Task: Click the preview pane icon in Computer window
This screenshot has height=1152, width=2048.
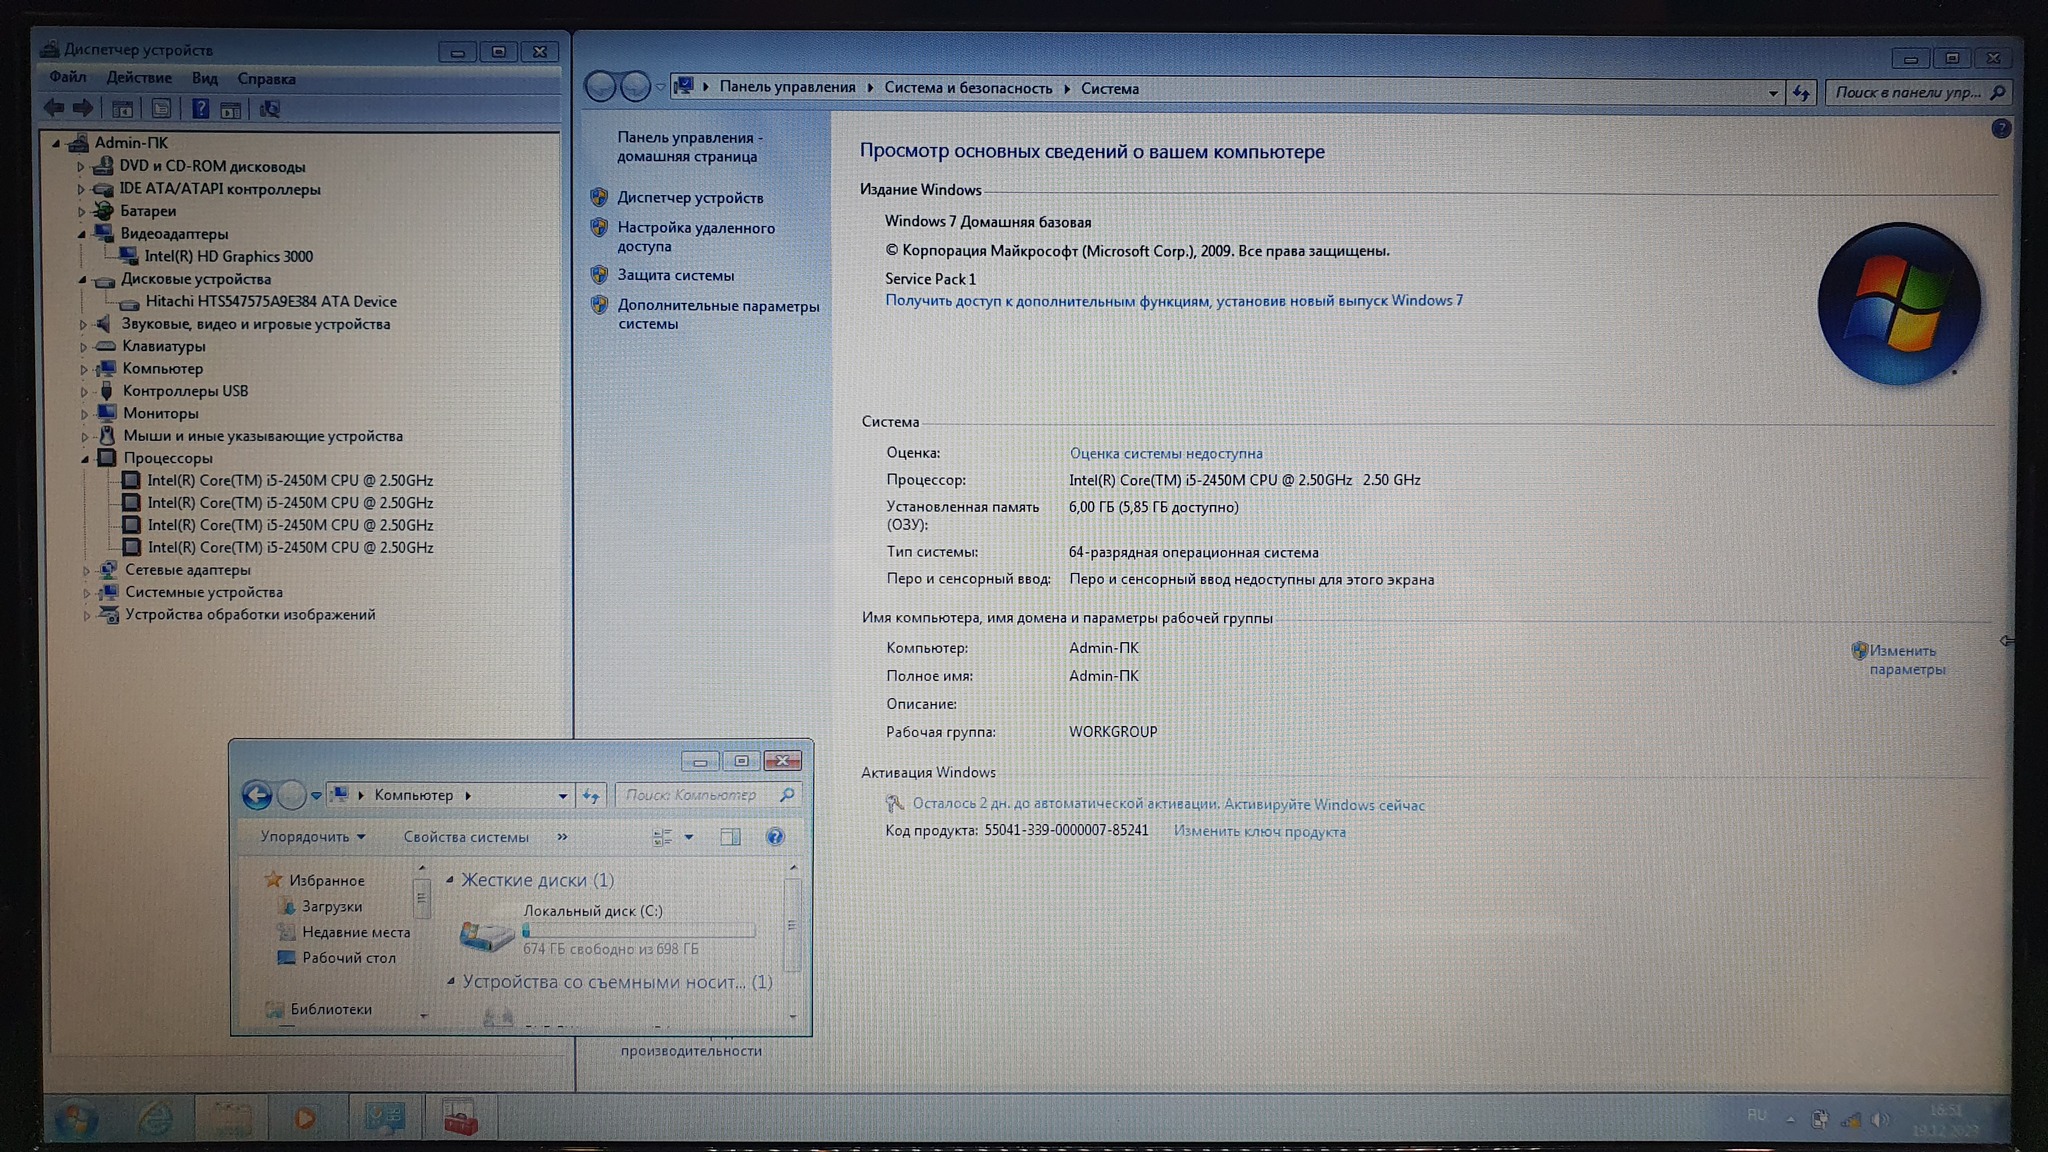Action: pyautogui.click(x=730, y=837)
